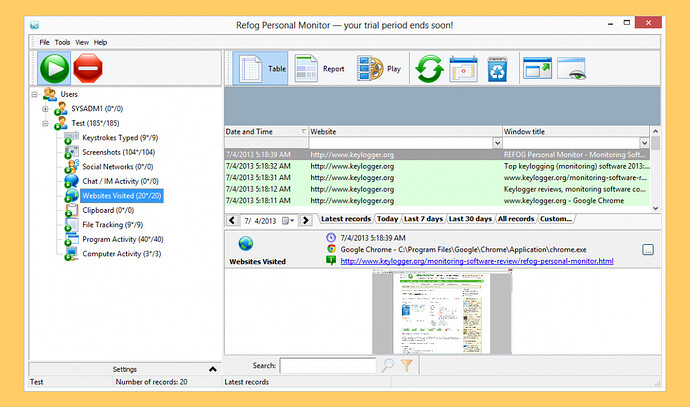Open the Website column filter dropdown
The height and width of the screenshot is (407, 690).
(496, 143)
